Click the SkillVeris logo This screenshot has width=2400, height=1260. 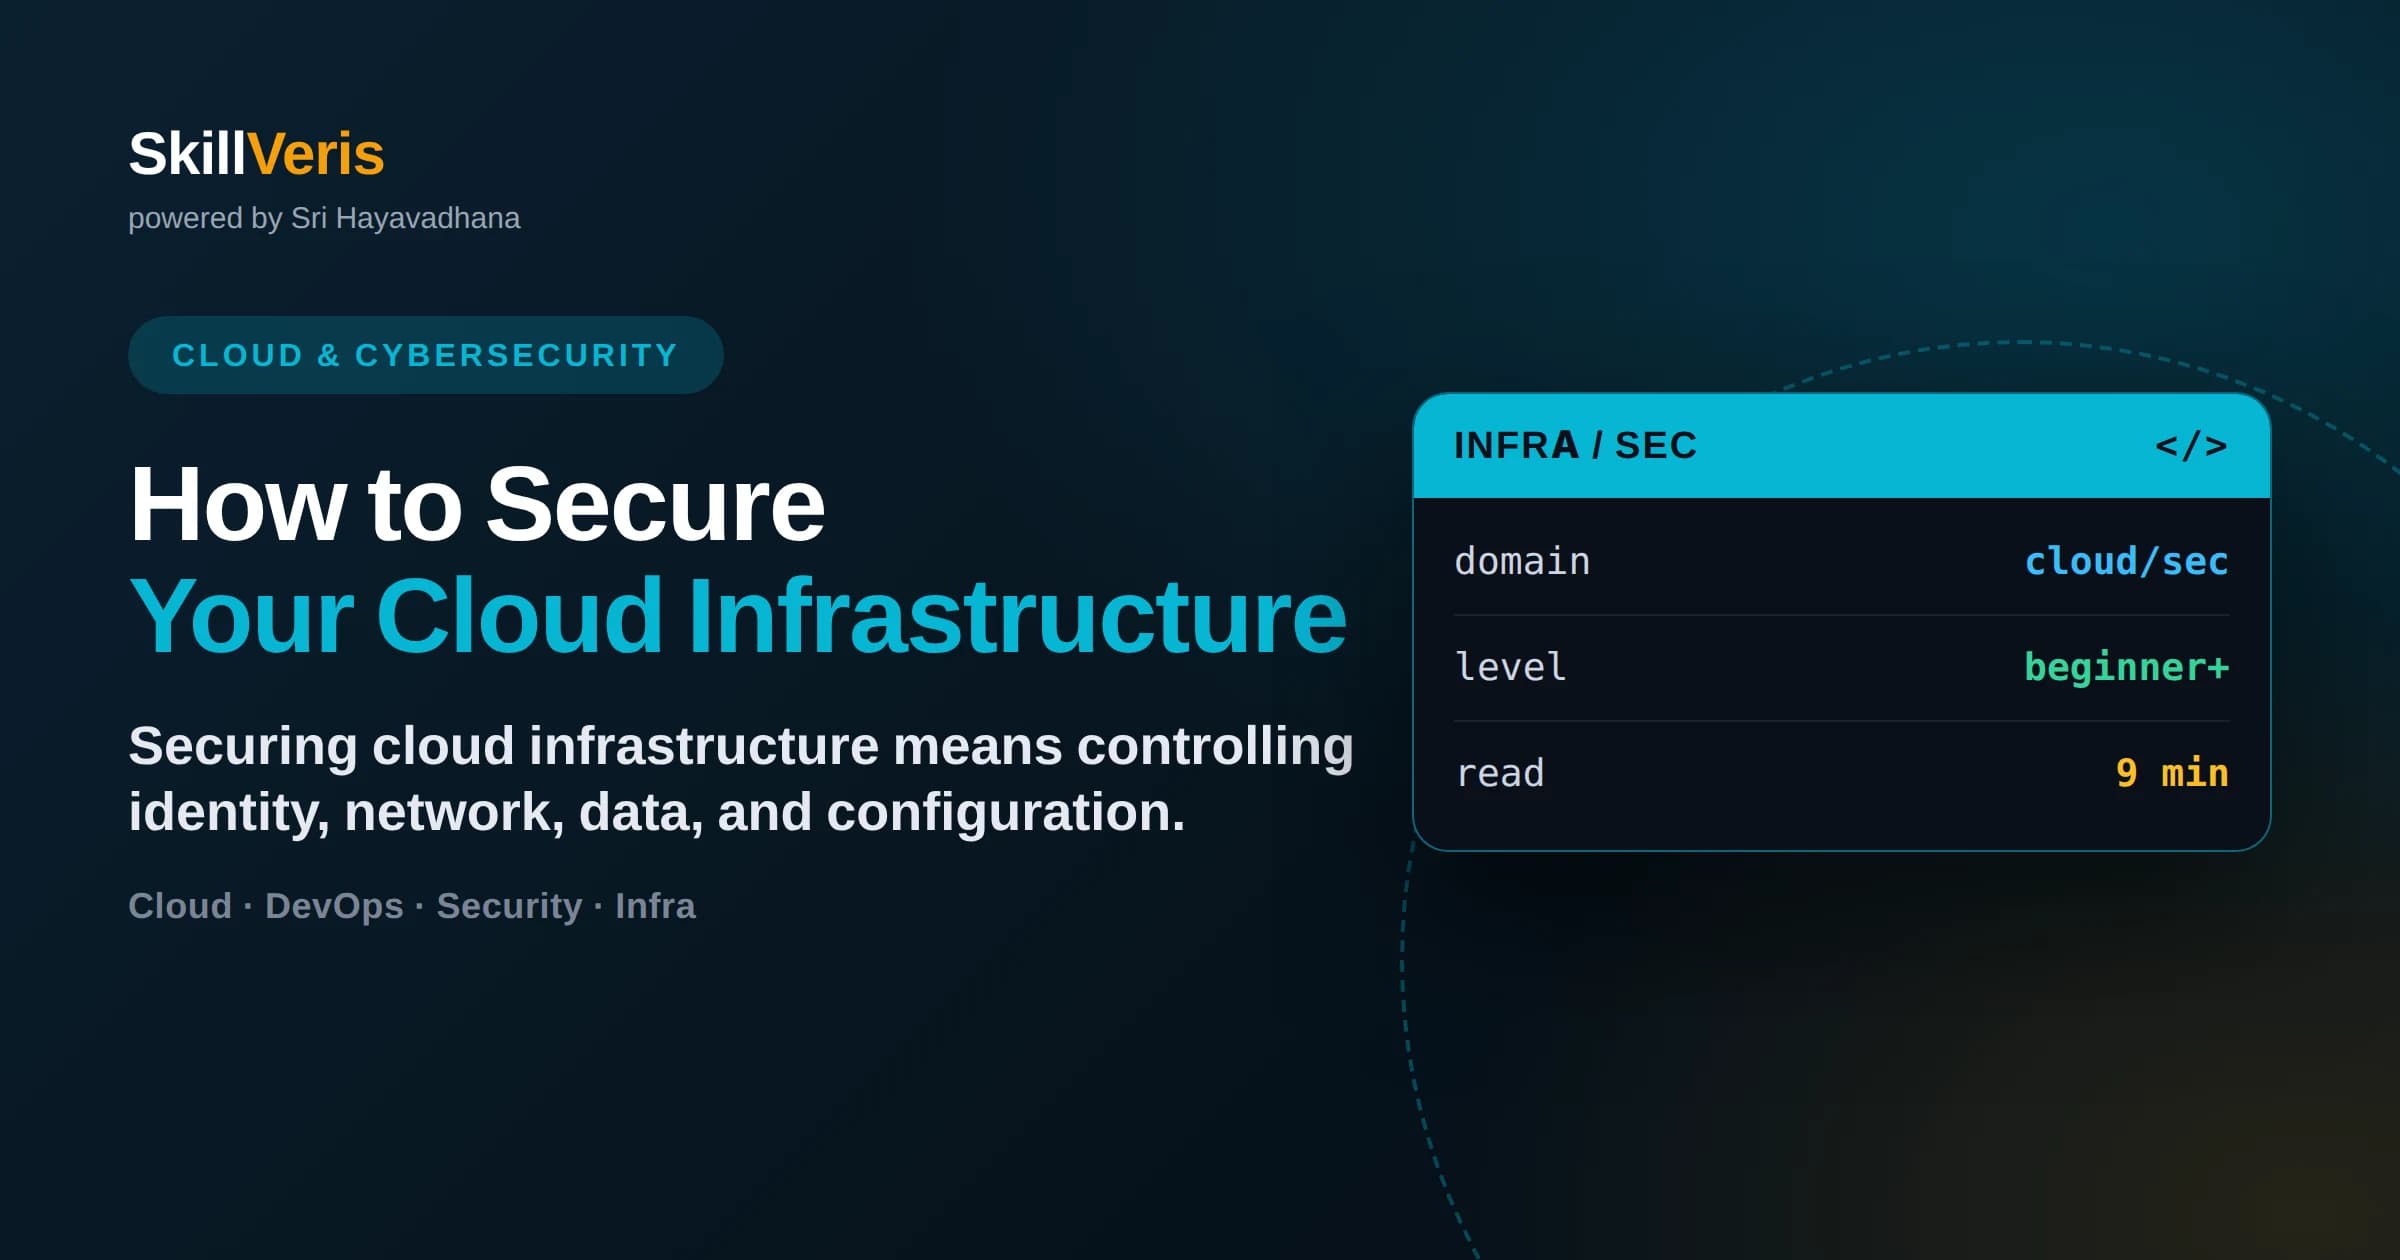[256, 154]
